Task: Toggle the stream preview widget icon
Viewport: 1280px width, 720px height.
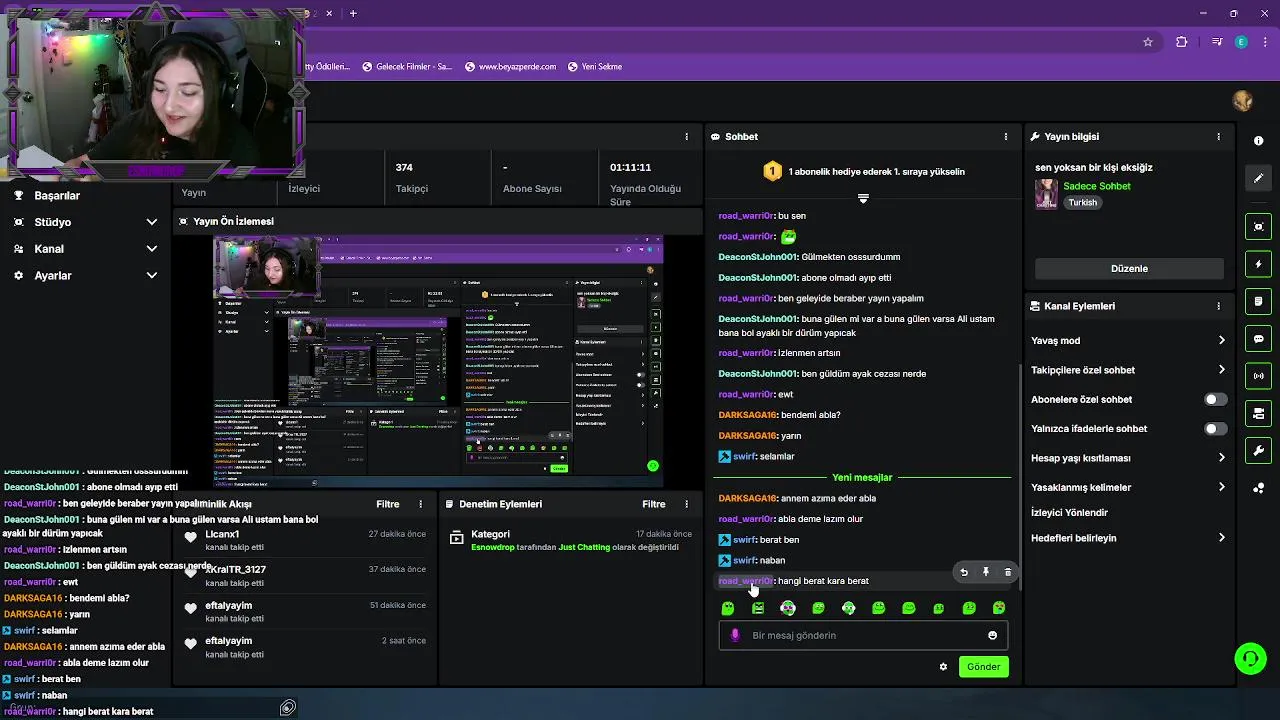Action: [x=1259, y=227]
